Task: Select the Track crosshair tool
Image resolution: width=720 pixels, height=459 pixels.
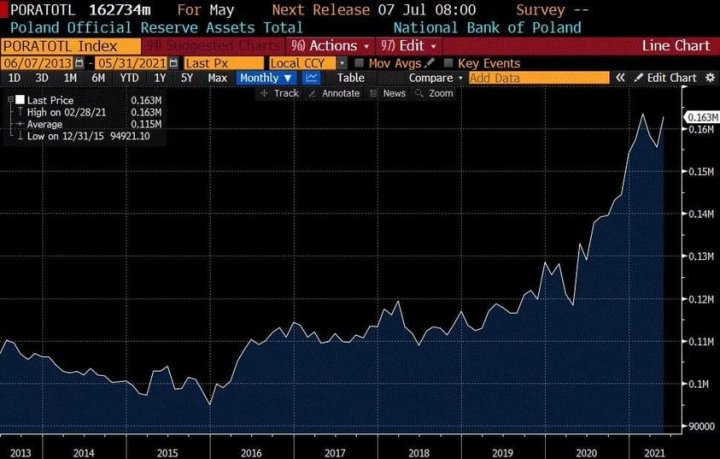Action: click(x=280, y=93)
